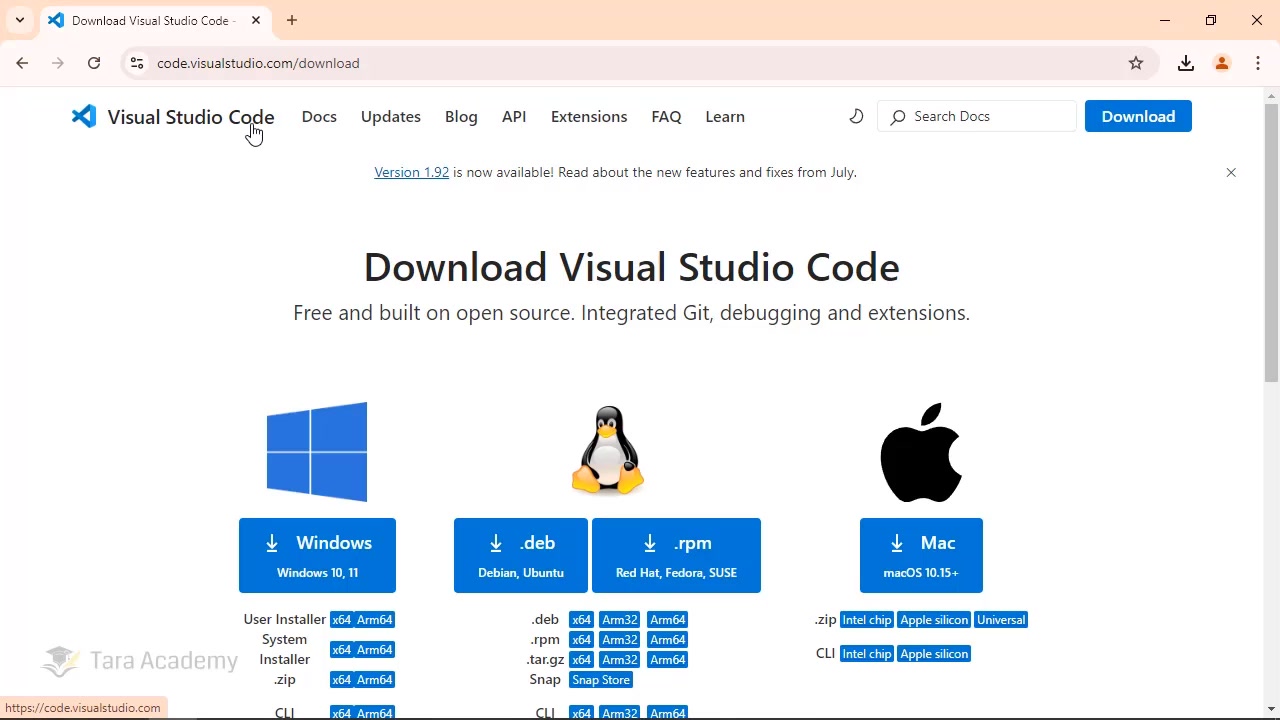Open the Version 1.92 release notes link
This screenshot has height=720, width=1280.
click(411, 172)
